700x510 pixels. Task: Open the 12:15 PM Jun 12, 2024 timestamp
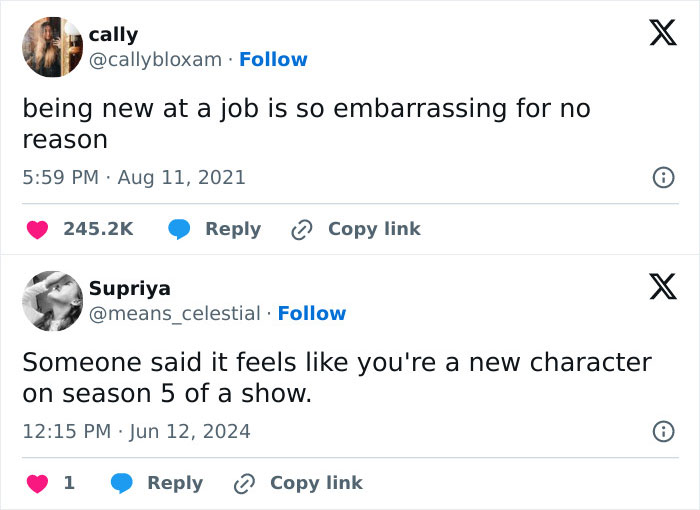[x=136, y=432]
